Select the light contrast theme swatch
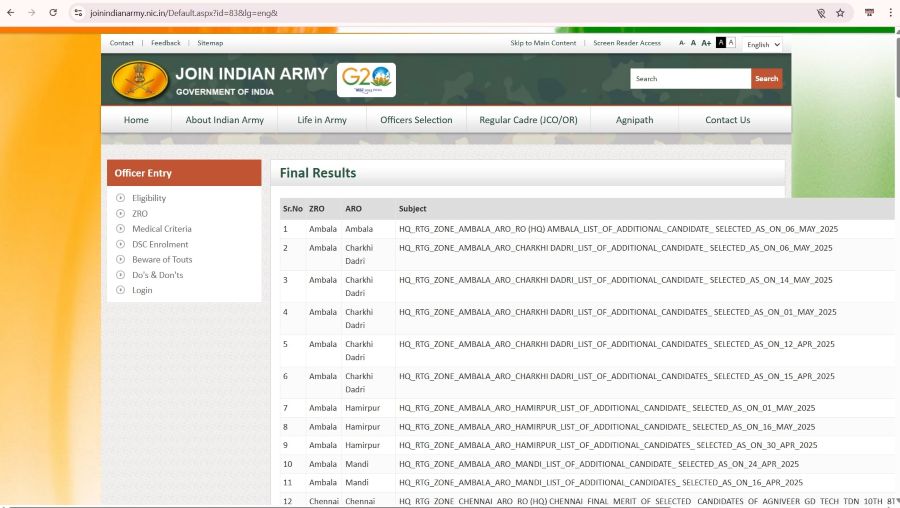This screenshot has height=508, width=900. click(x=731, y=42)
